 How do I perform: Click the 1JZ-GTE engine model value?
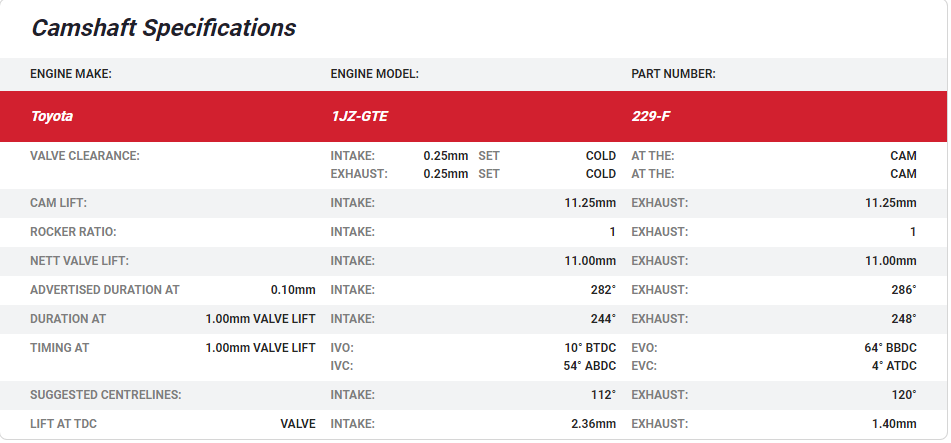tap(359, 116)
